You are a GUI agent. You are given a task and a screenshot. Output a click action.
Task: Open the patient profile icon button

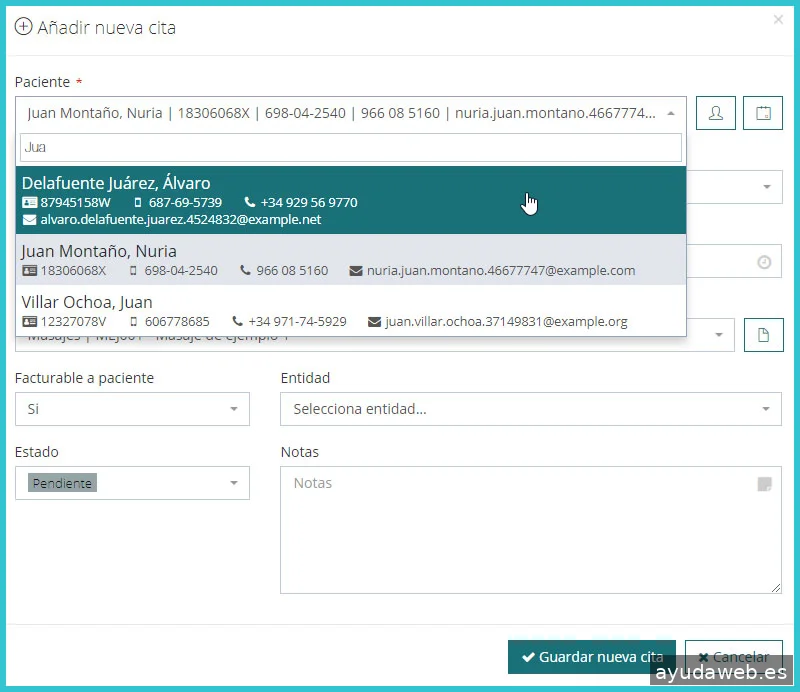pyautogui.click(x=715, y=113)
